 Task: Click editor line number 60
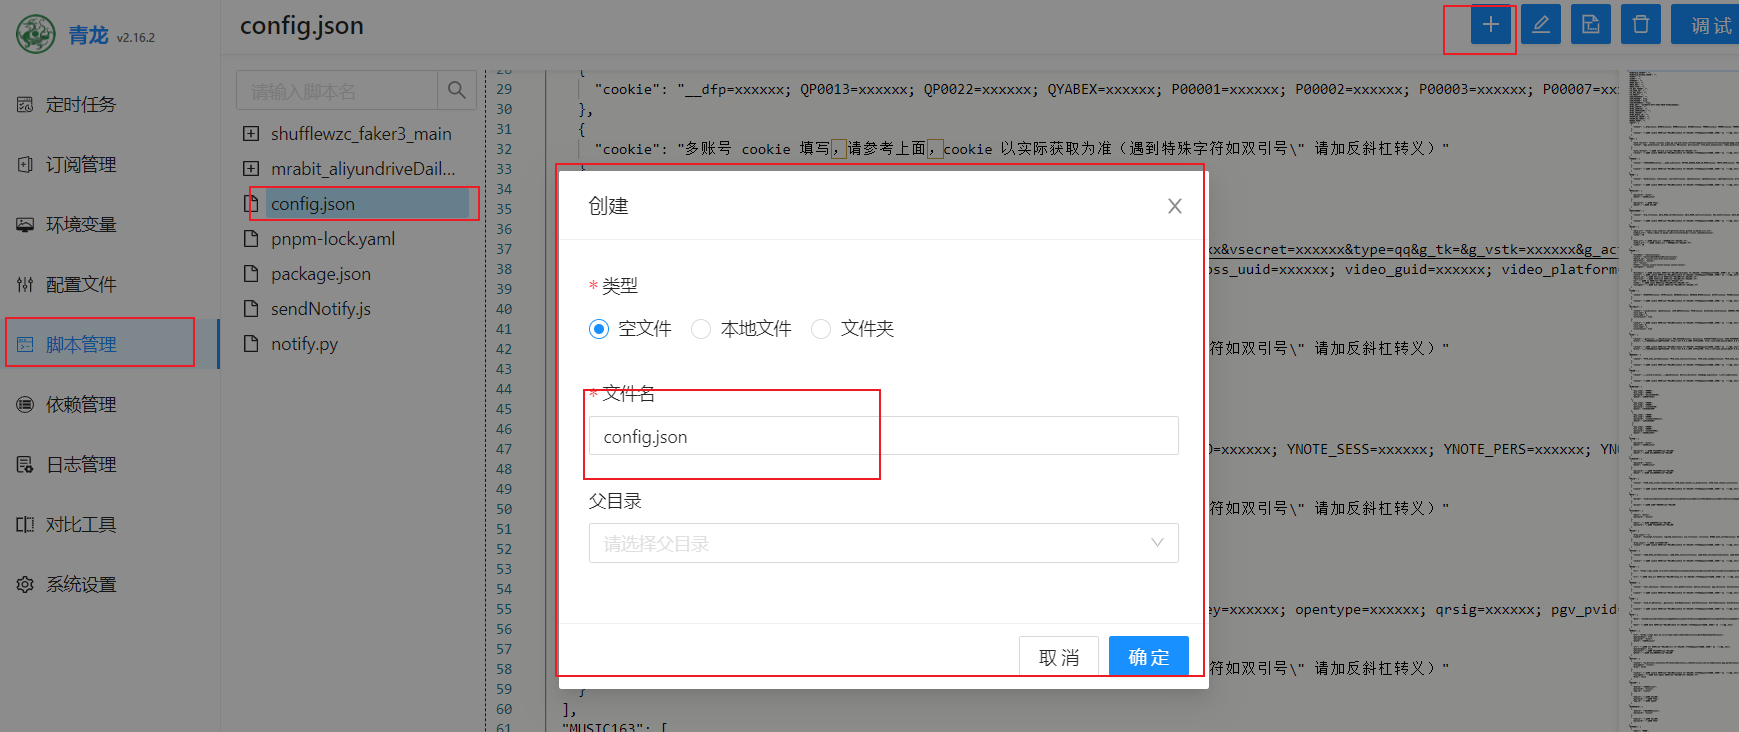click(504, 709)
